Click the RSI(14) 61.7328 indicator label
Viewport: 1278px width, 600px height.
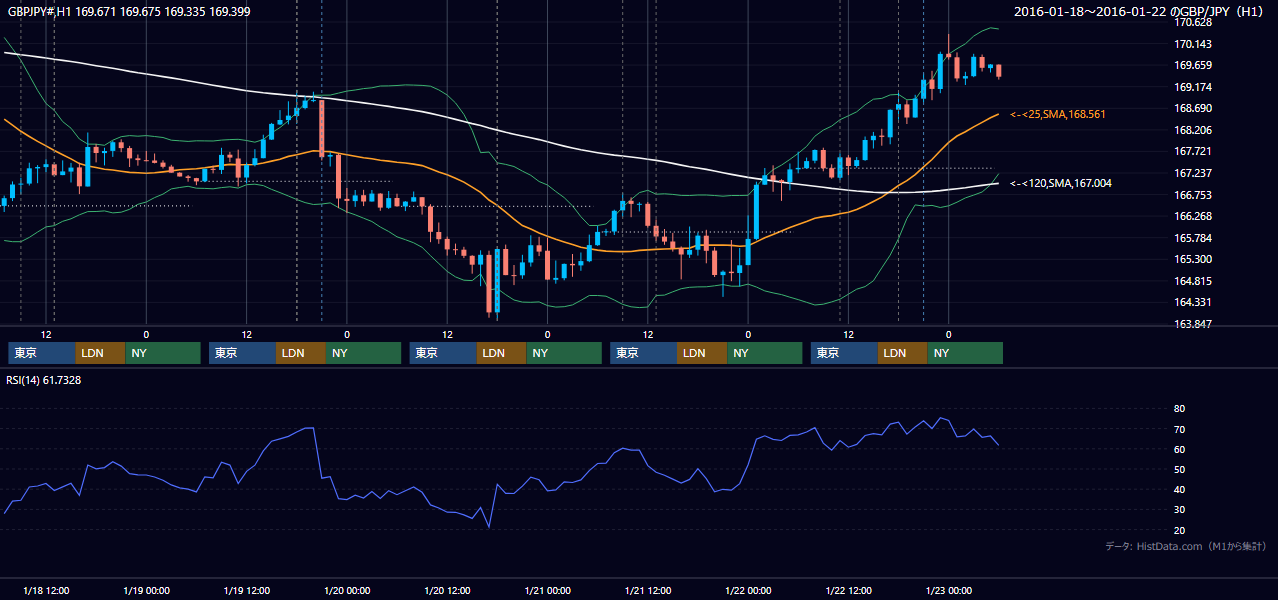point(44,380)
